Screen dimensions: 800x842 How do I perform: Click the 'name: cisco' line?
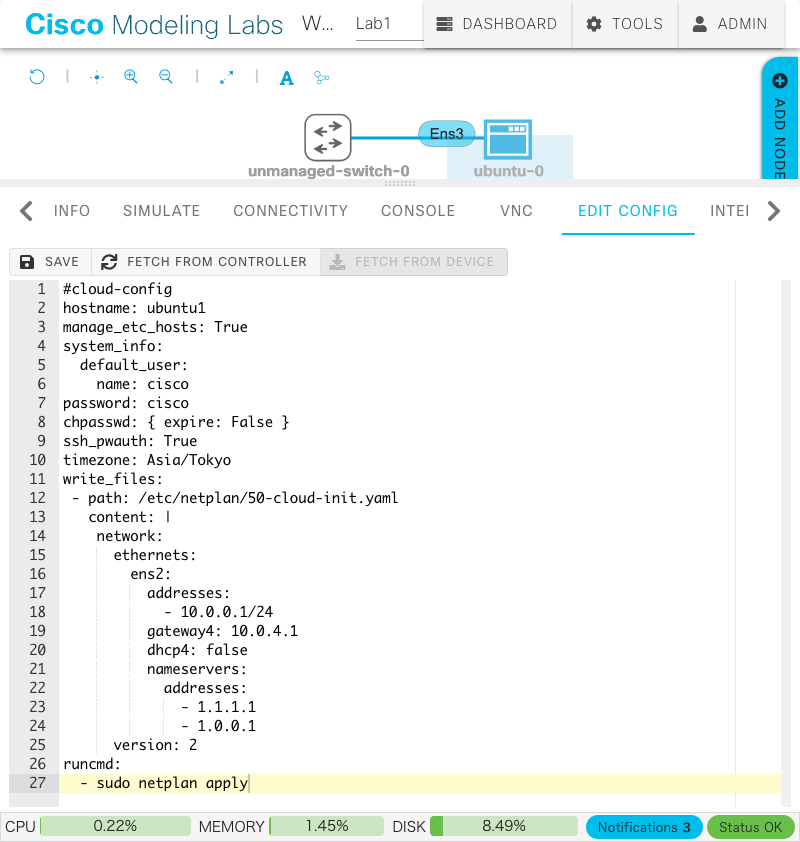click(142, 384)
